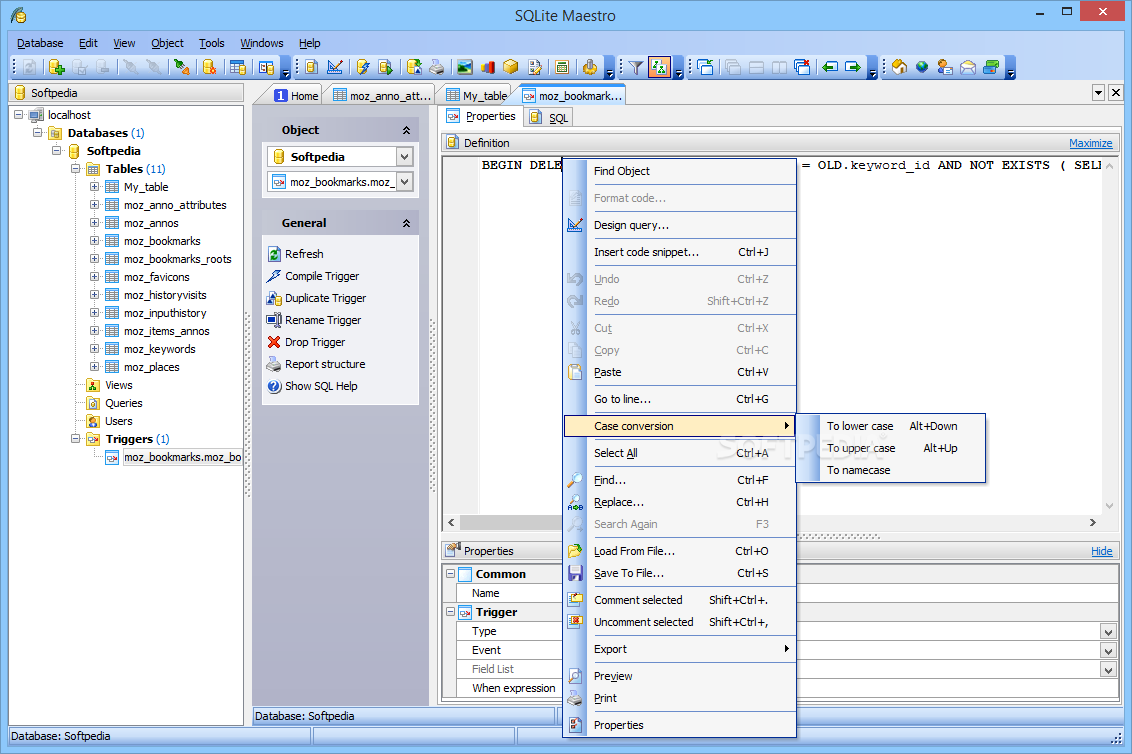
Task: Choose Insert code snippet menu item
Action: coord(680,252)
